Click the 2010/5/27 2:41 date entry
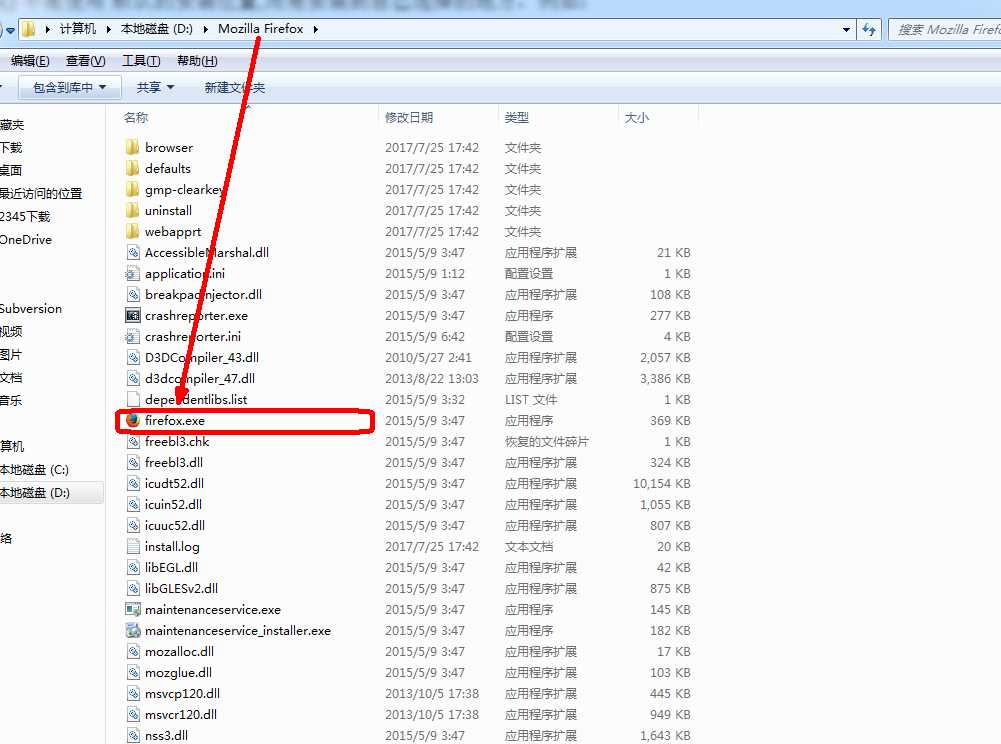This screenshot has height=744, width=1001. point(428,358)
